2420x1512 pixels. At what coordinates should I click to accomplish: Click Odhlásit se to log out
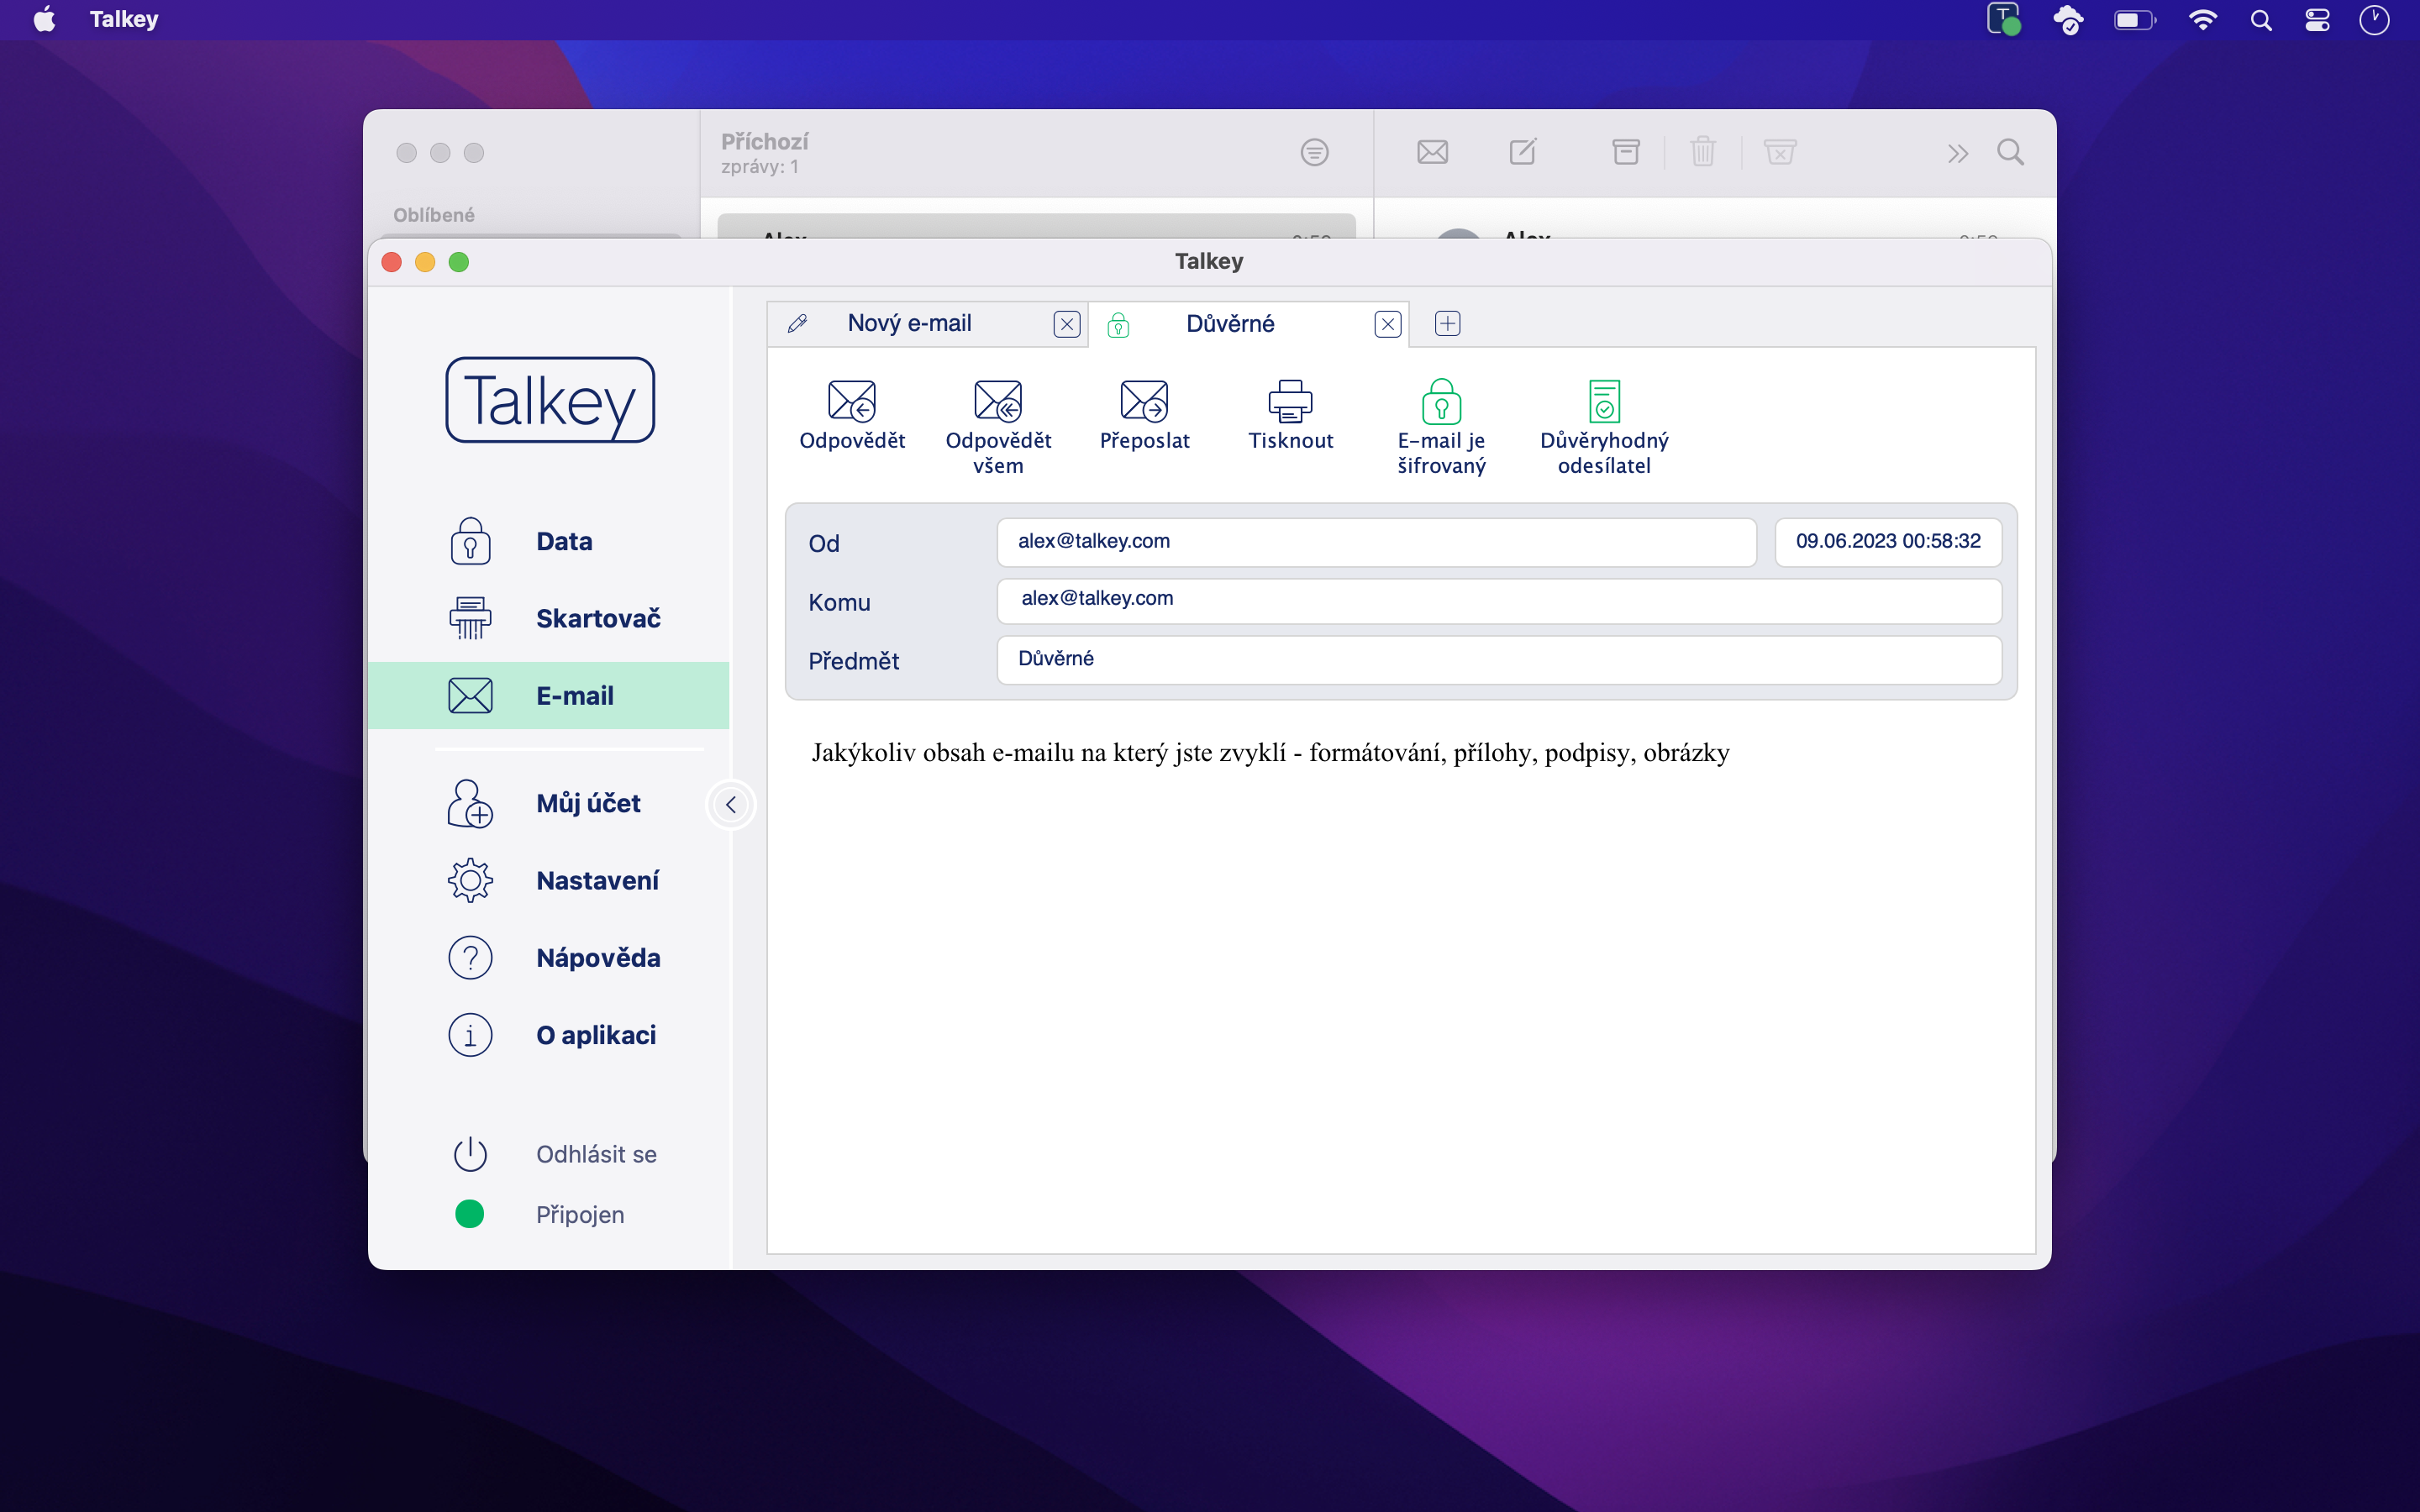click(x=596, y=1153)
